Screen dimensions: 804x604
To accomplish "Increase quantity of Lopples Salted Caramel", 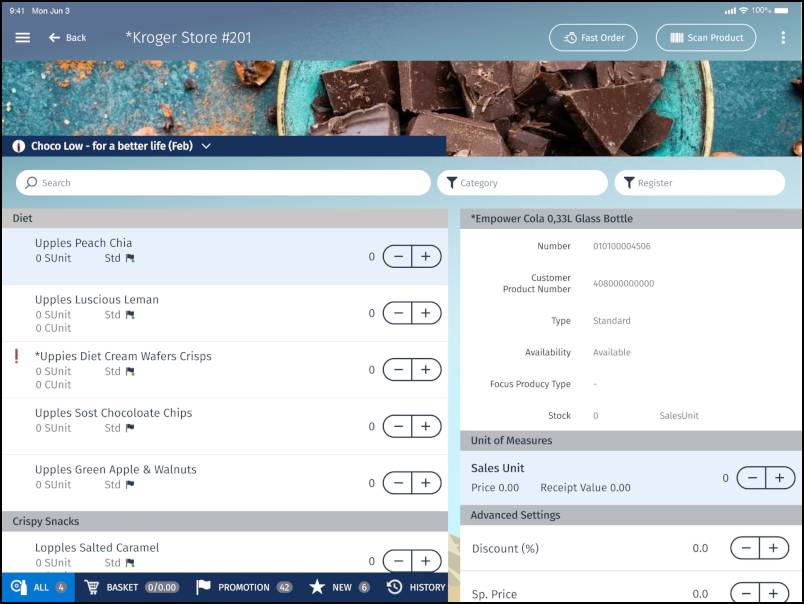I will 426,561.
